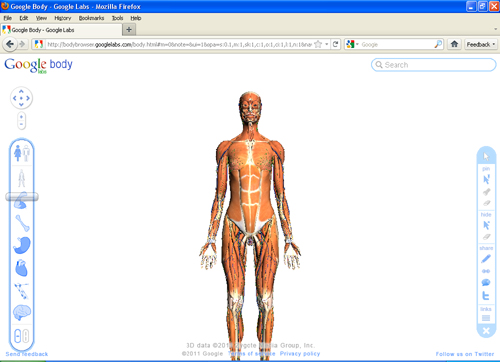The width and height of the screenshot is (500, 362).
Task: Open the Terms of service link
Action: tap(252, 354)
